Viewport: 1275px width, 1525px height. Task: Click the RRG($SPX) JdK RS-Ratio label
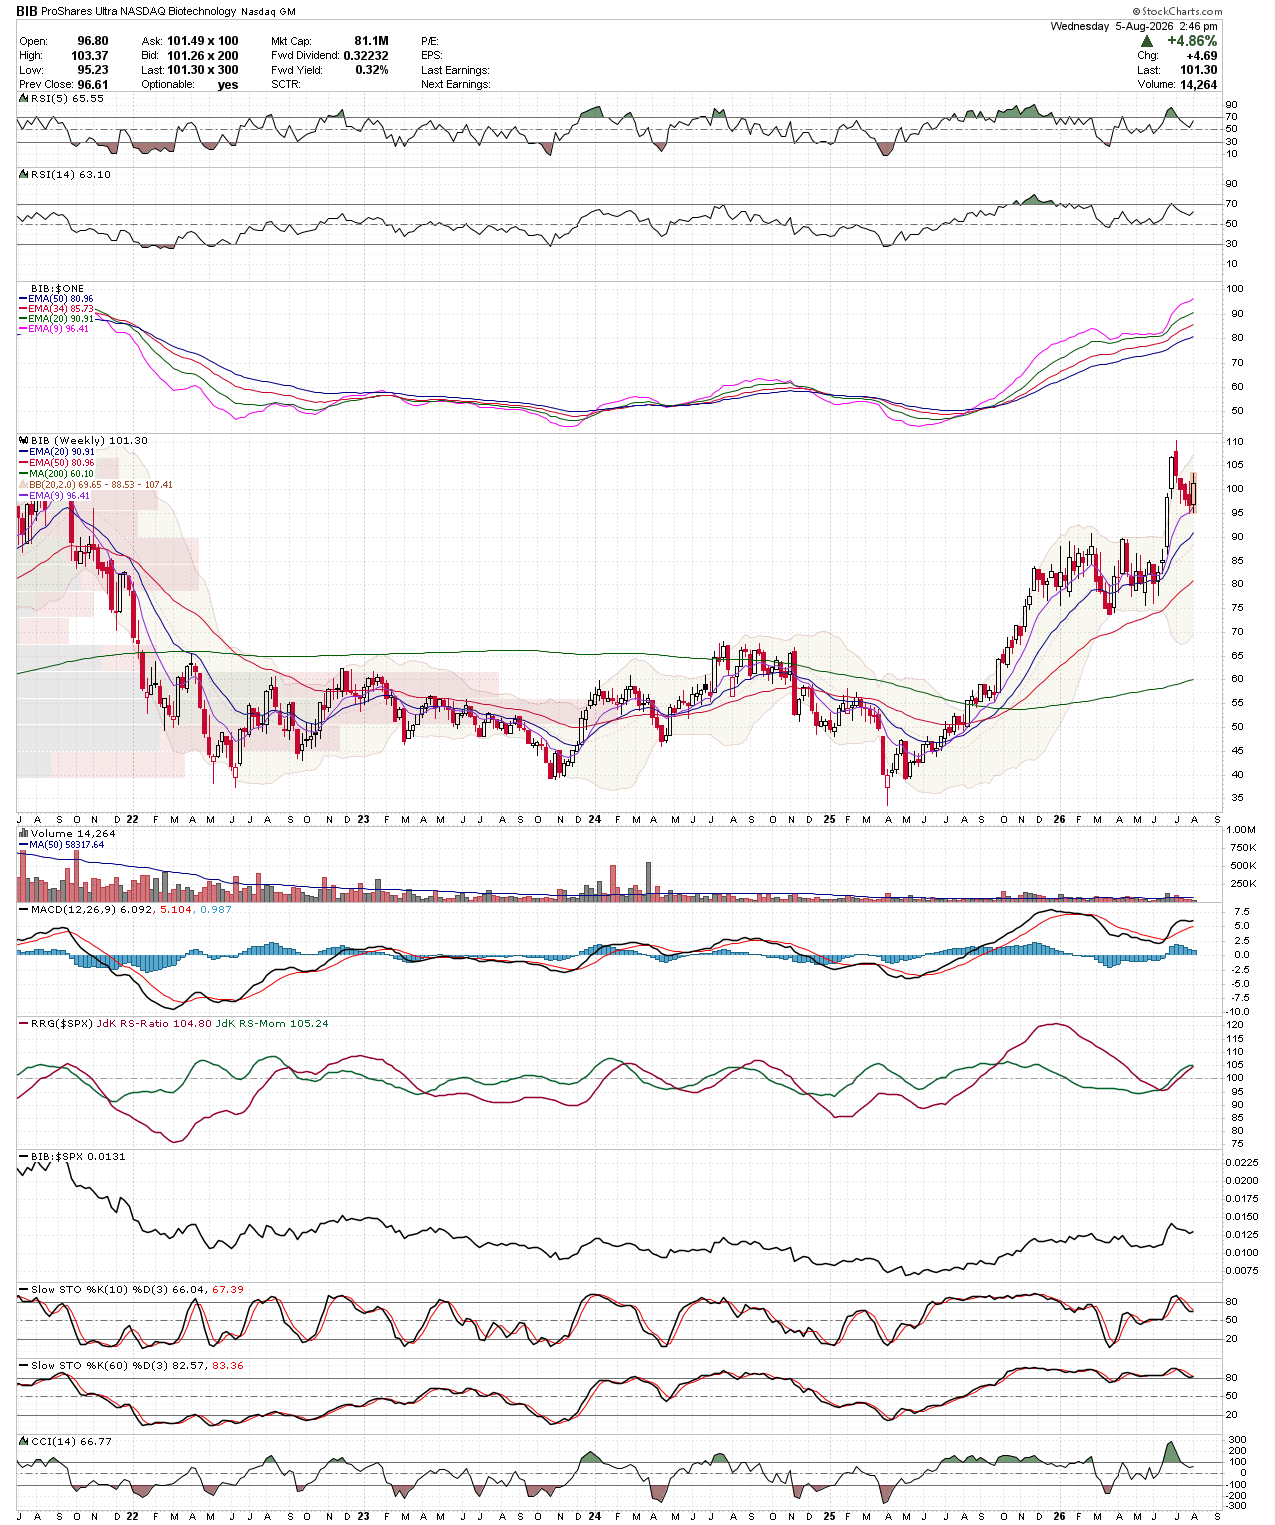(120, 1024)
